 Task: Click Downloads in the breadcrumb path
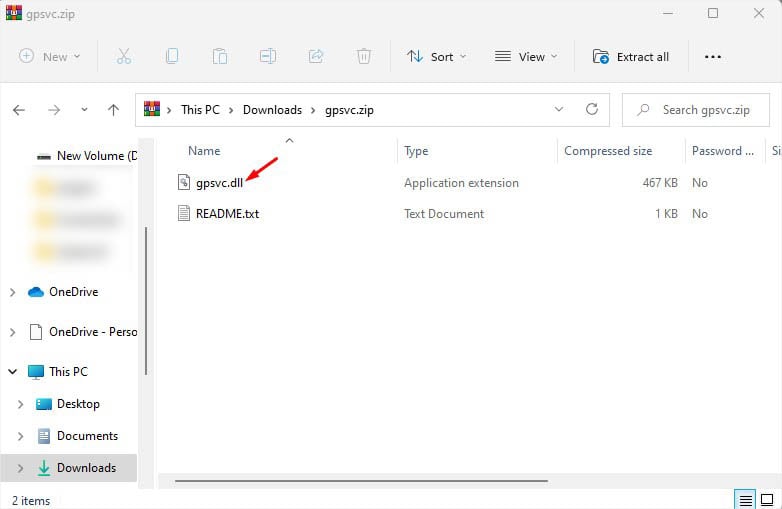pos(272,110)
